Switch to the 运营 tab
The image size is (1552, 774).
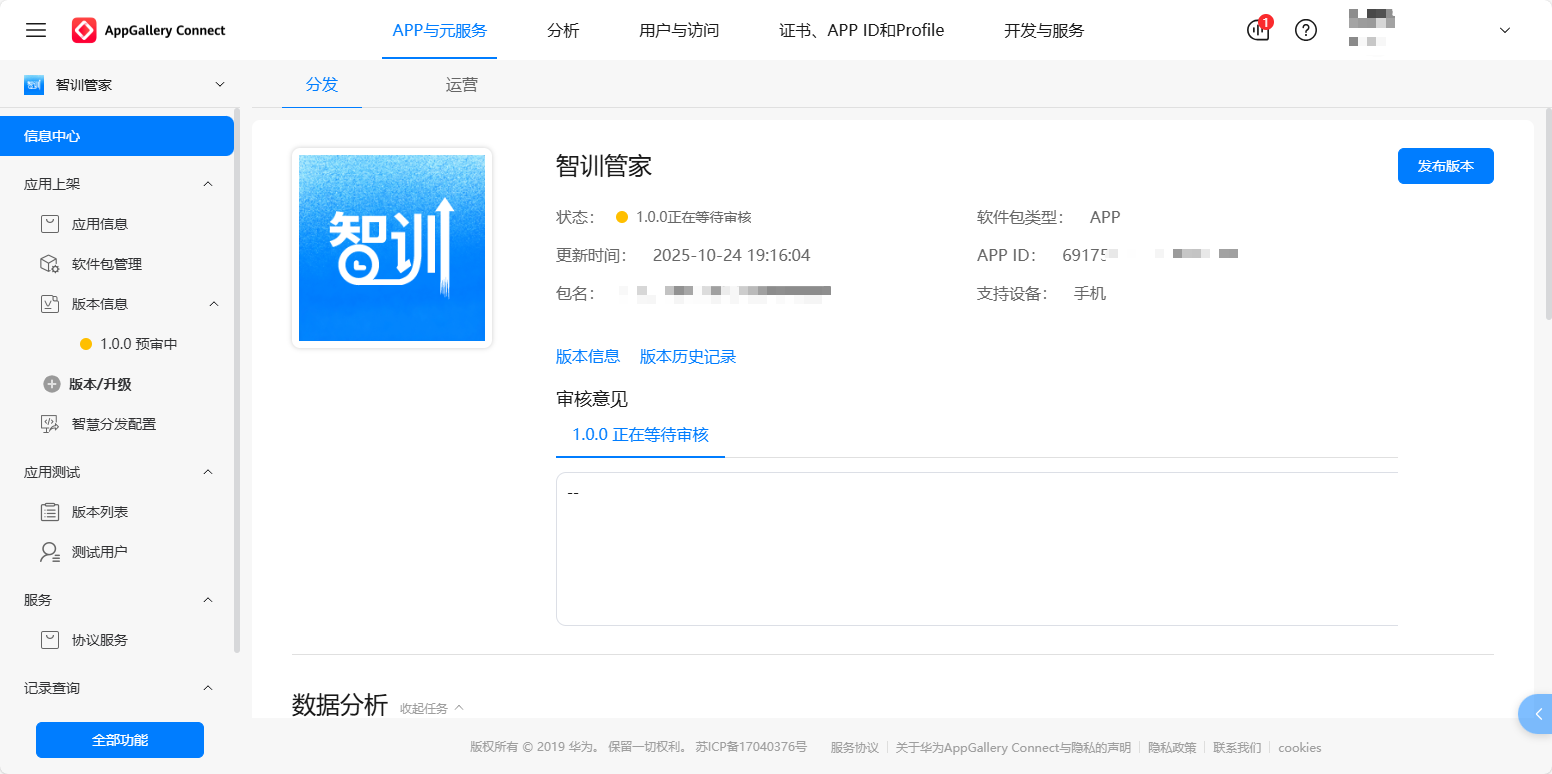coord(461,85)
